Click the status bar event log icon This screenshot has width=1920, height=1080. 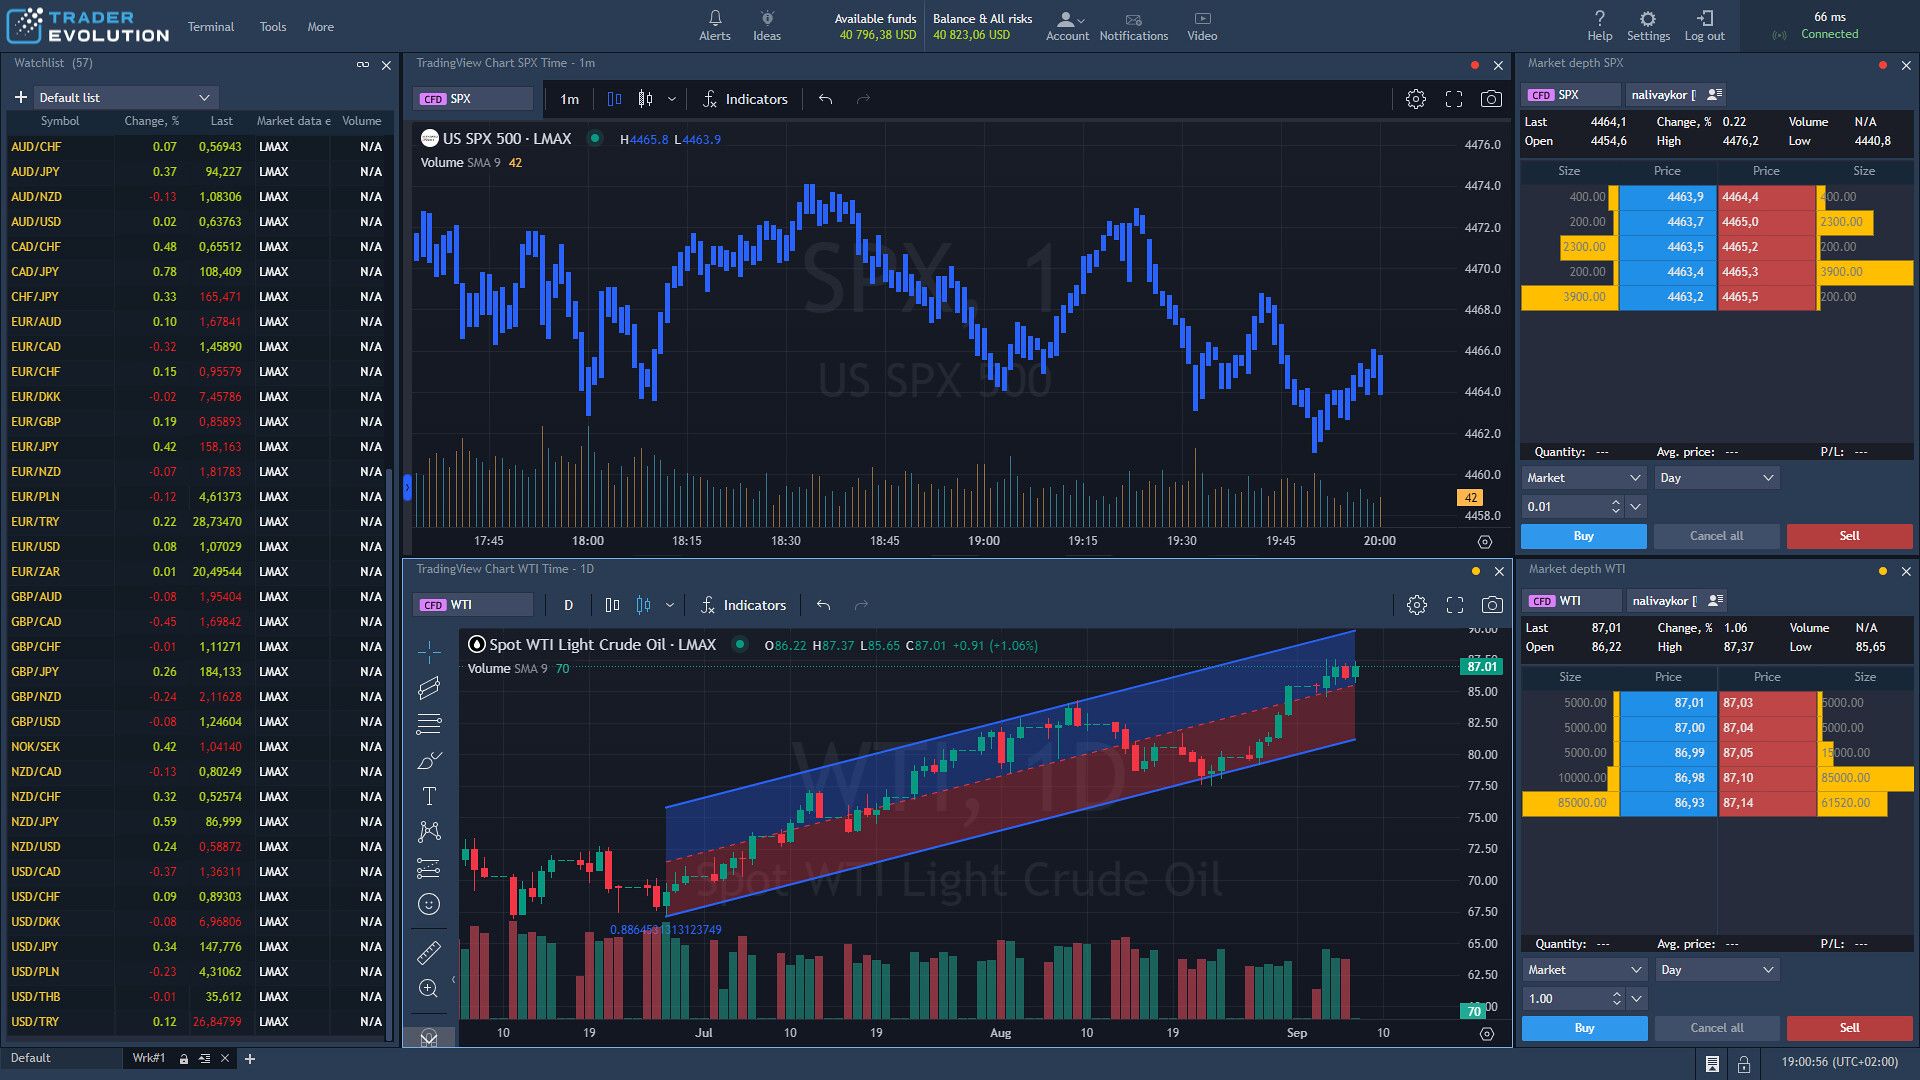pos(1712,1063)
